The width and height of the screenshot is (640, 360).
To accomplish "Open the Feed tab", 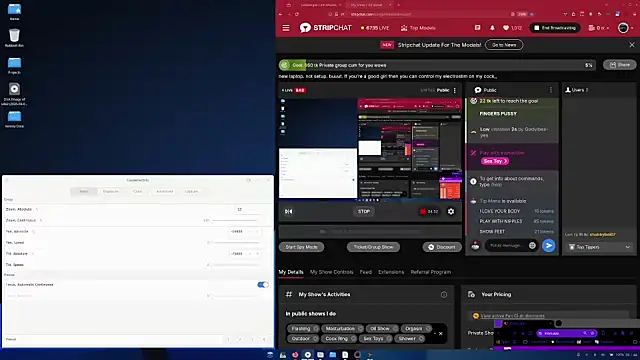I will pos(366,272).
